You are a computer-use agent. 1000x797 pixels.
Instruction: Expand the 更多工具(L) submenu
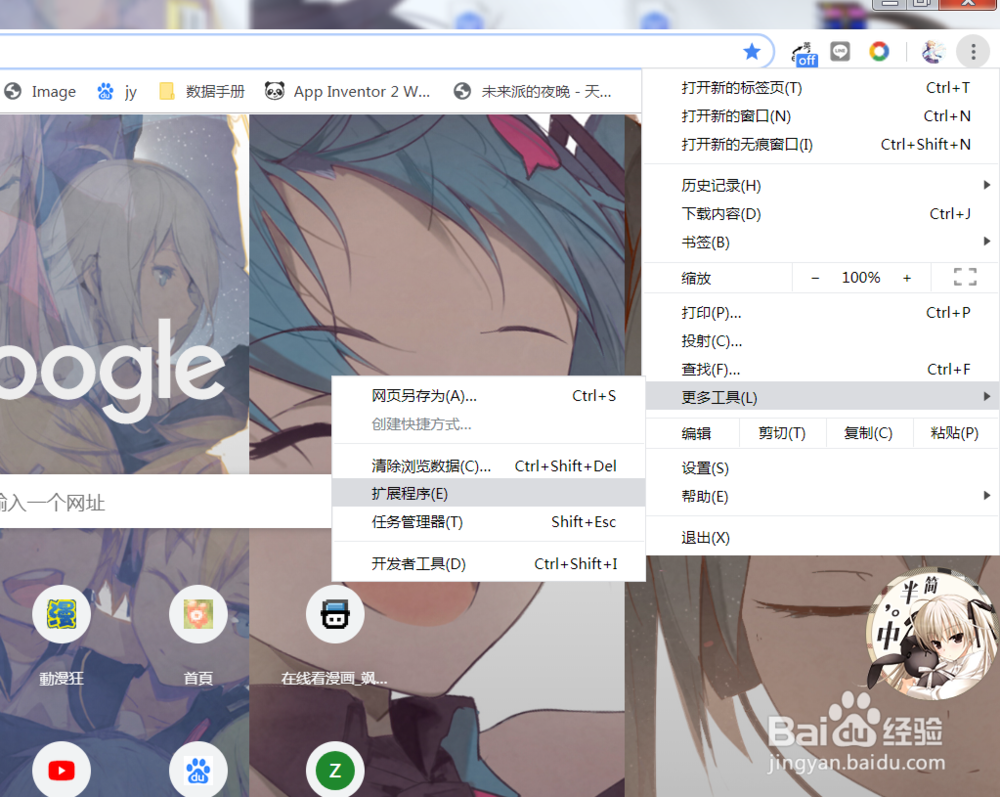821,397
